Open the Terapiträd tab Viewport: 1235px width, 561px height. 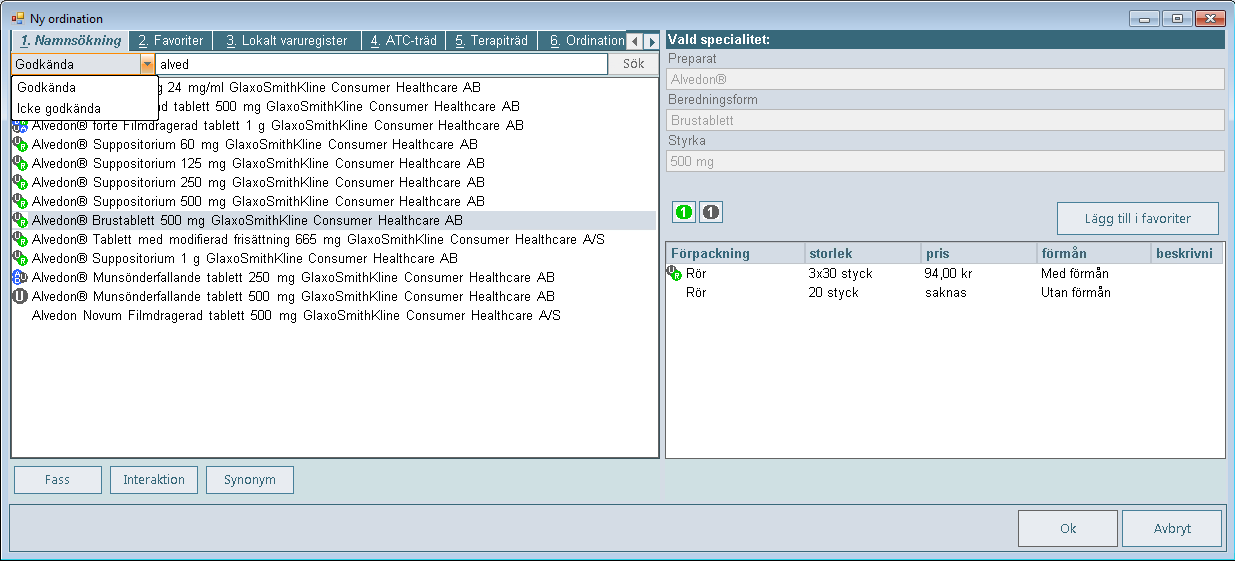pos(491,41)
